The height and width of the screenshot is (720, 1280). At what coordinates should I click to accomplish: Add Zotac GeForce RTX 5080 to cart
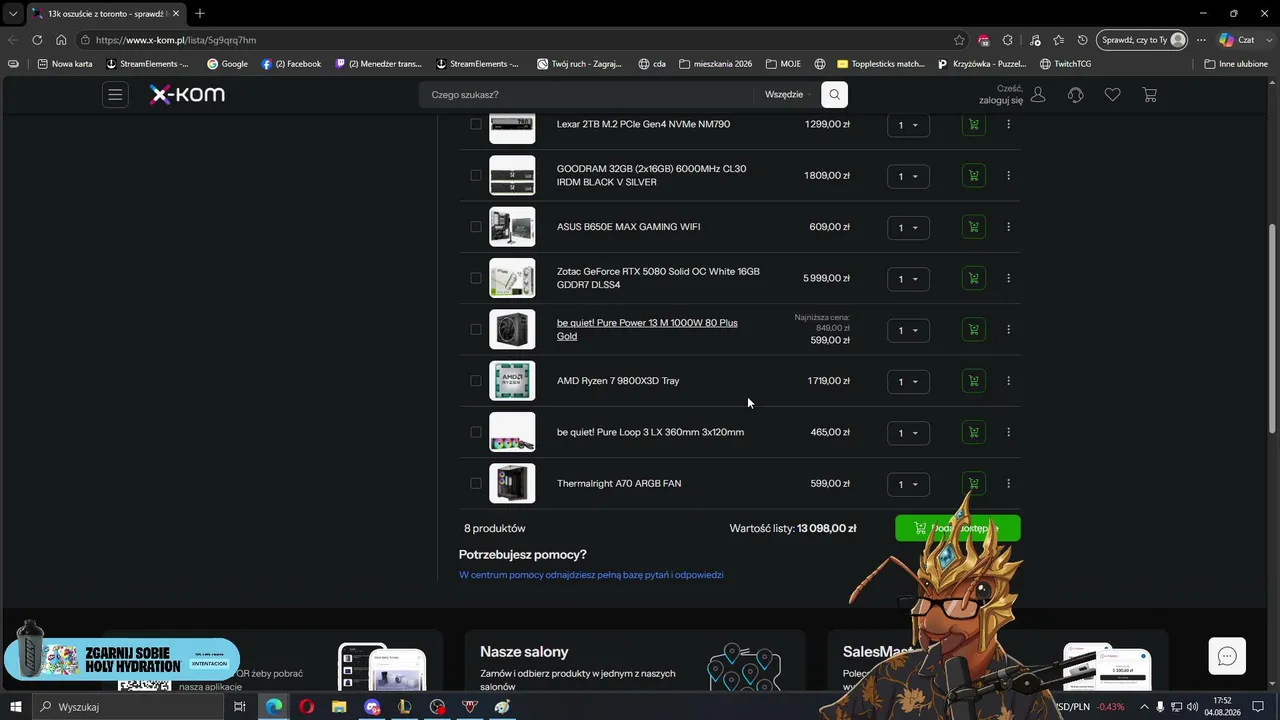click(x=973, y=278)
